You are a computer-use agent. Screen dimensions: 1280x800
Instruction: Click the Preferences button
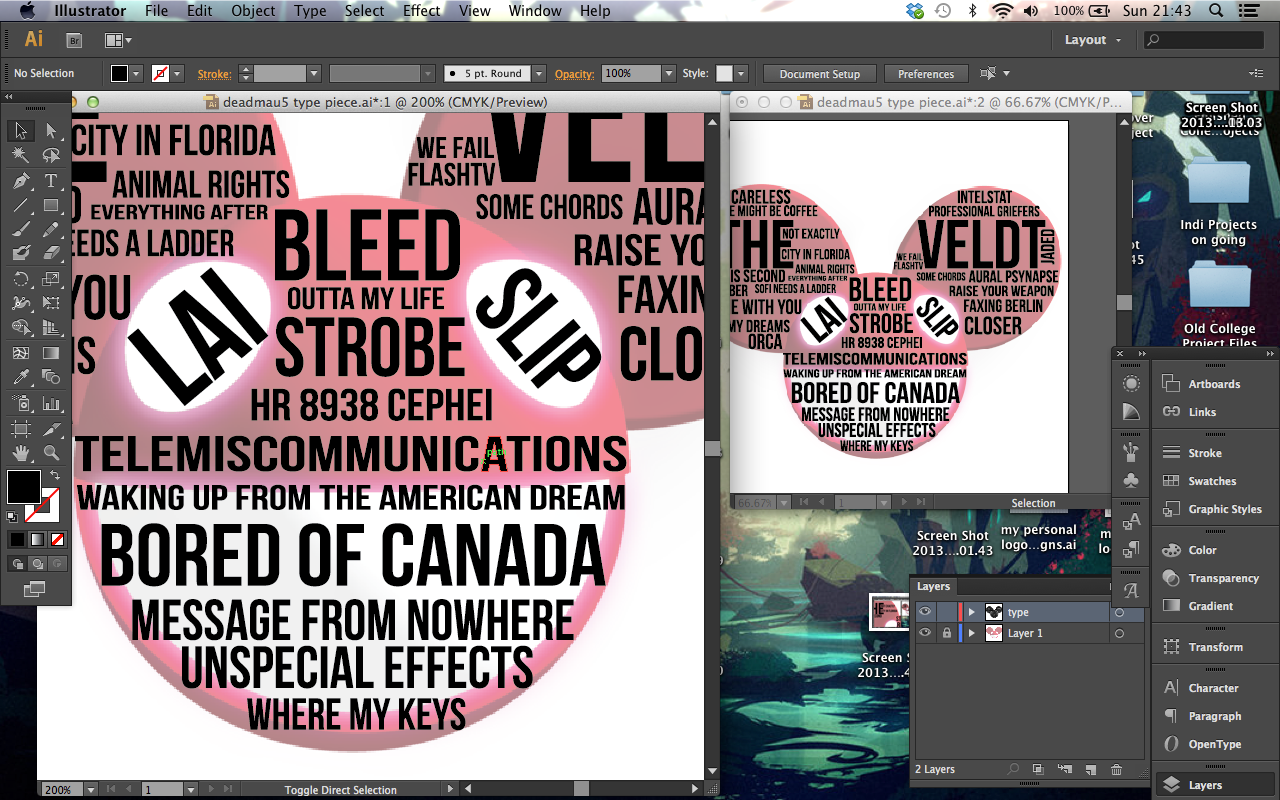tap(926, 74)
